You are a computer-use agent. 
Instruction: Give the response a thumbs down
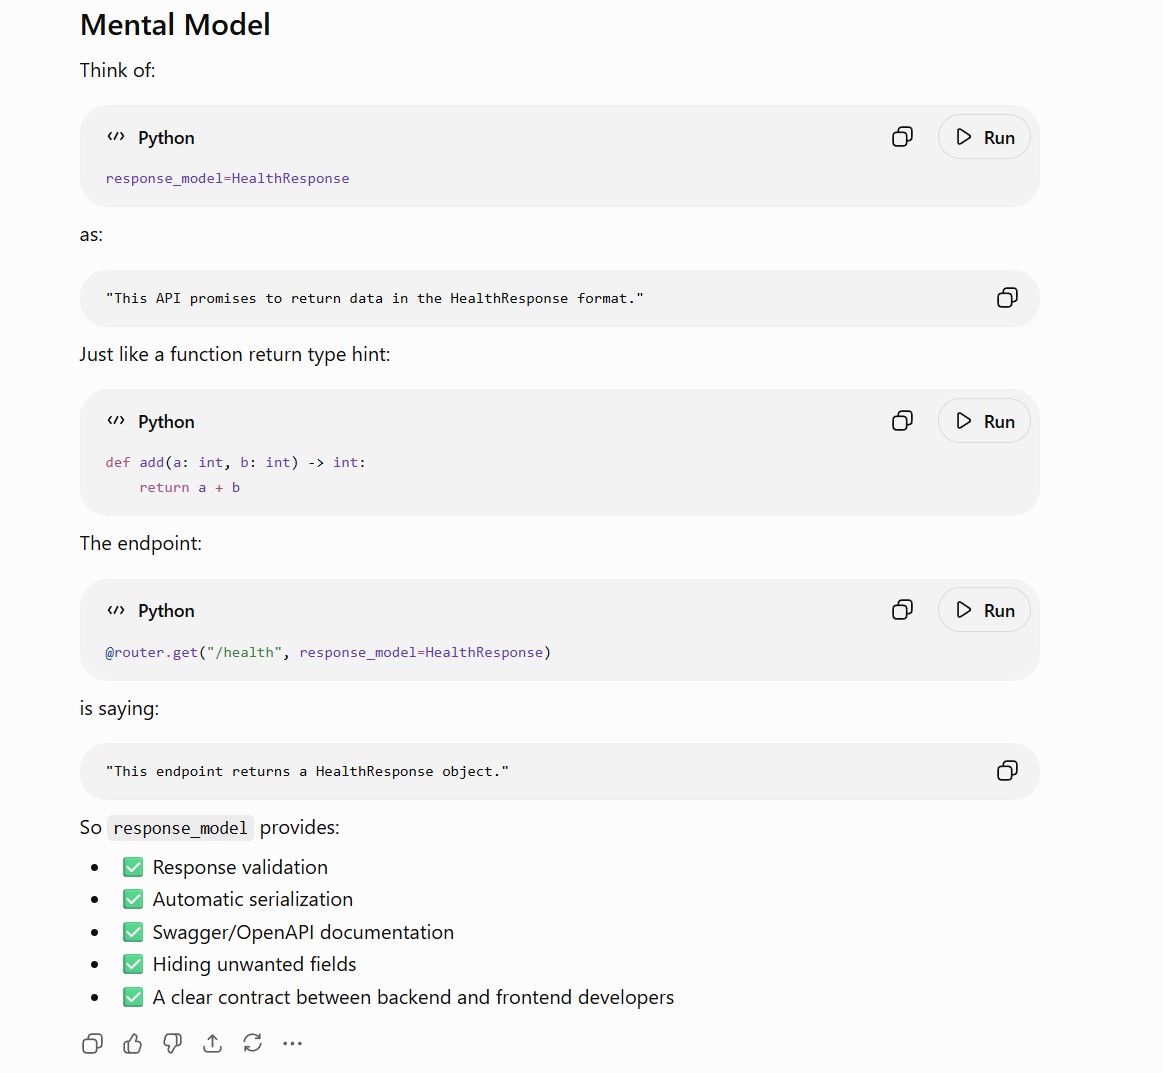click(172, 1043)
